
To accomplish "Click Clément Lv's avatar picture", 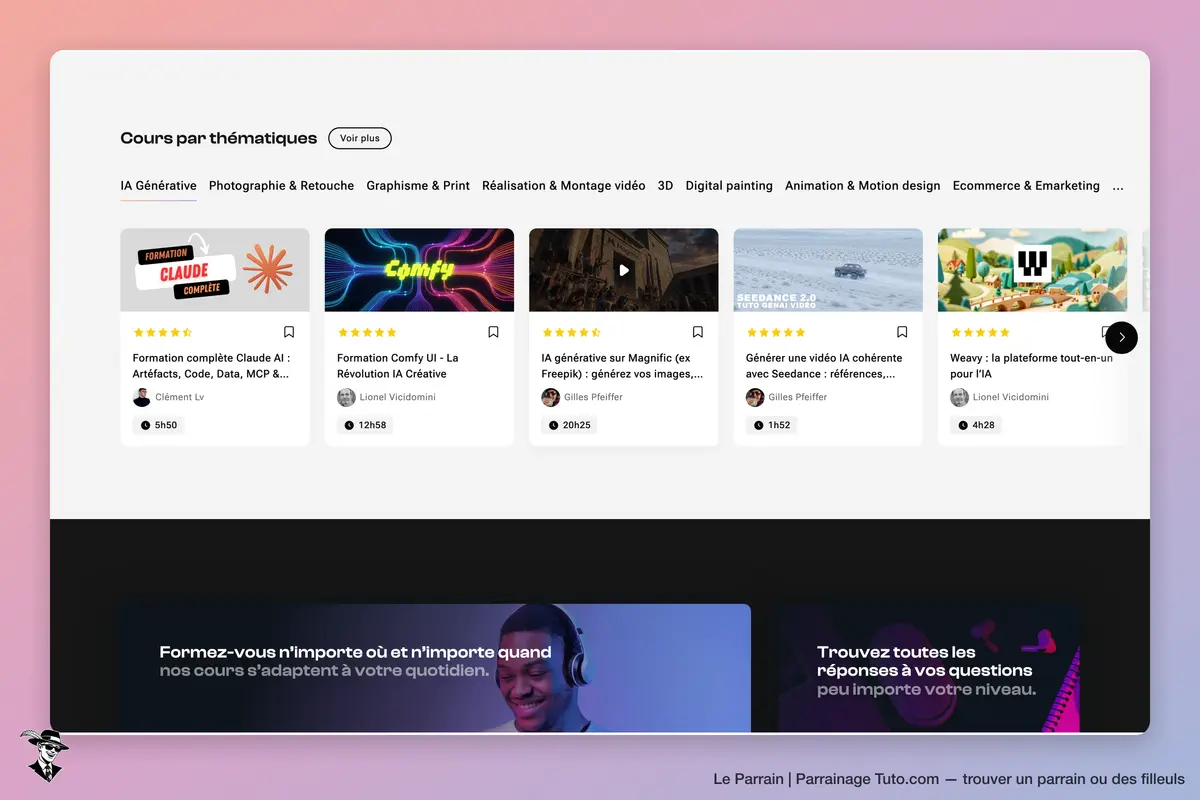I will pyautogui.click(x=141, y=397).
